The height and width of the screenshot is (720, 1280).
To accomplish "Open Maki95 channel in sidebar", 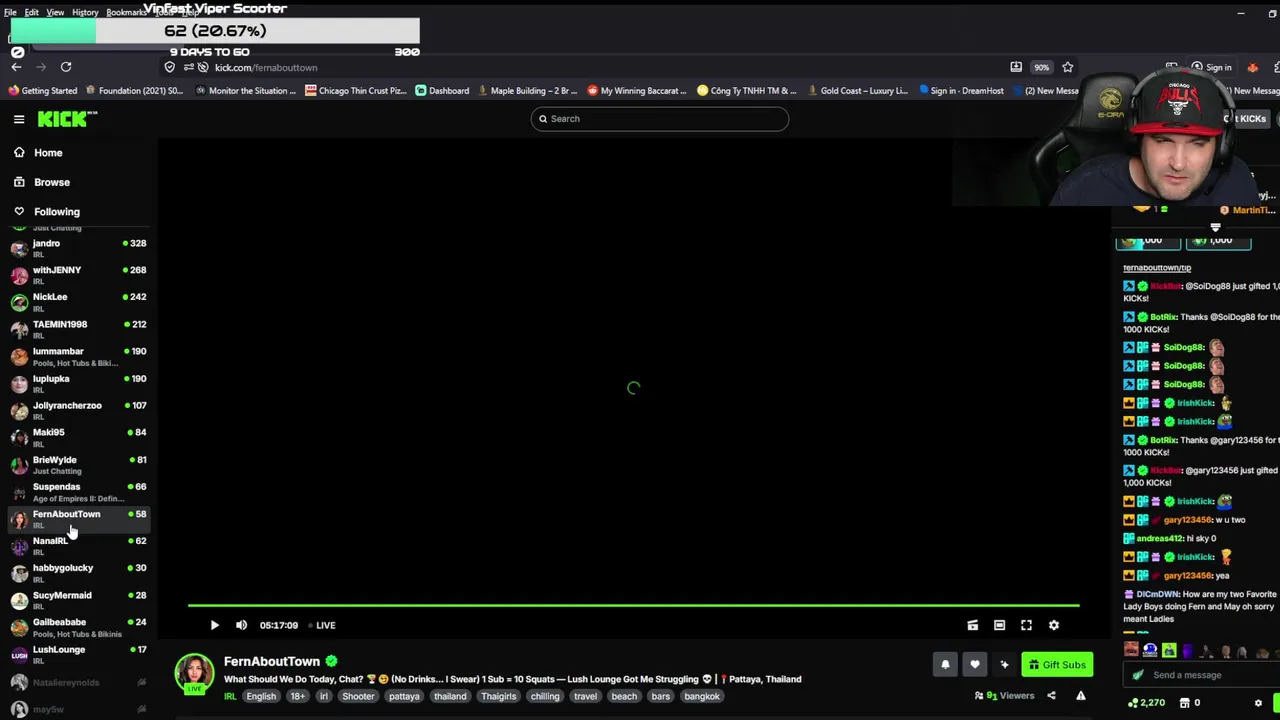I will [78, 437].
